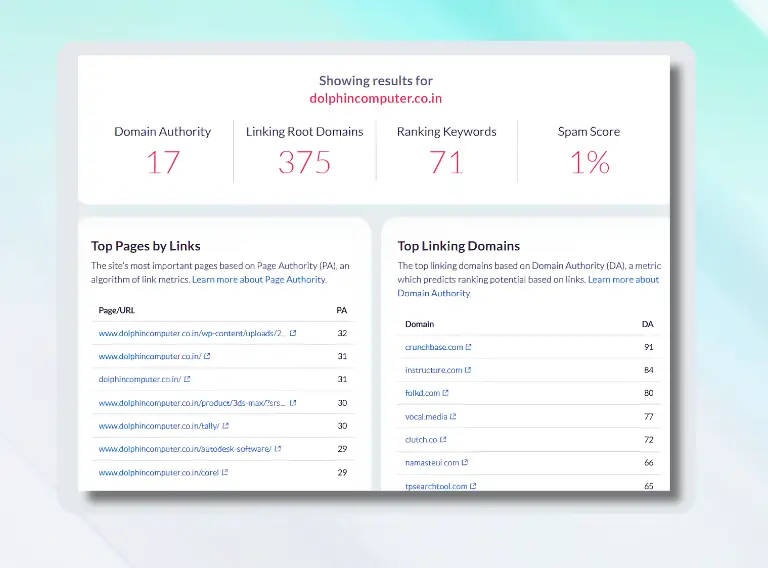
Task: Open the folkd.com domain link
Action: coord(422,393)
